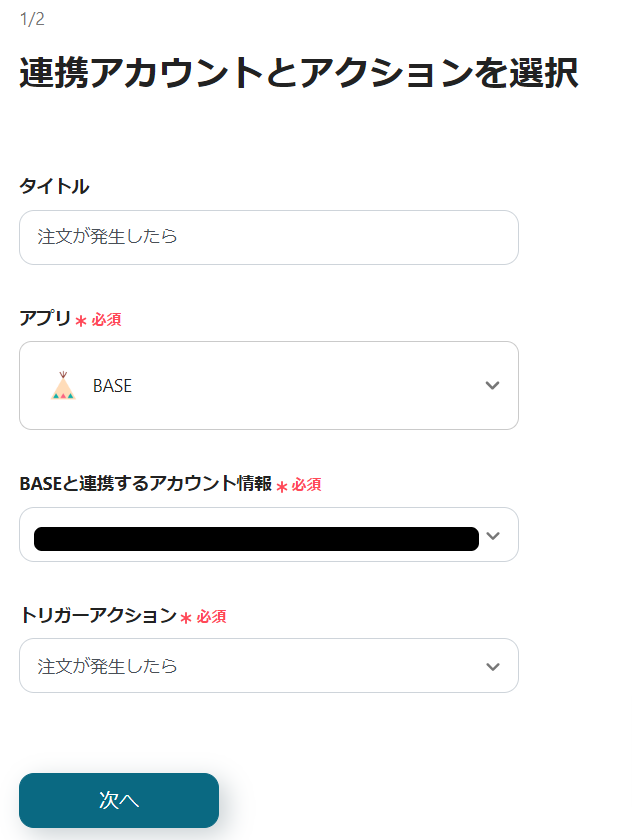Open the blacked-out linked account selector
632x840 pixels.
click(x=256, y=538)
